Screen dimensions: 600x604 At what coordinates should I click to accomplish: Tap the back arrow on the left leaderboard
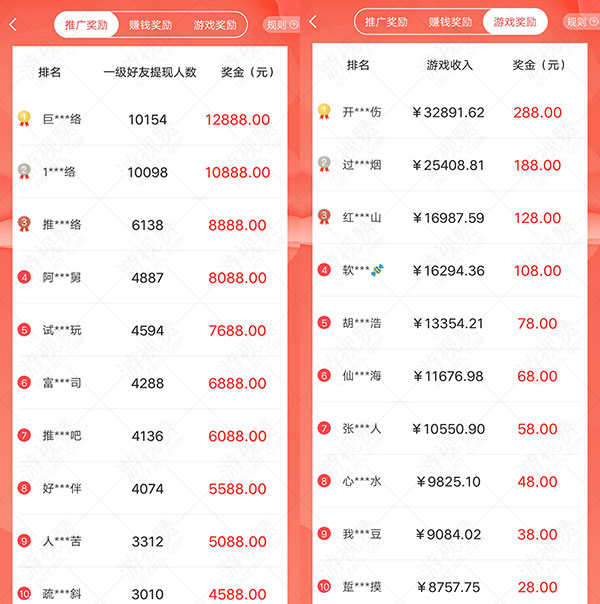tap(13, 25)
